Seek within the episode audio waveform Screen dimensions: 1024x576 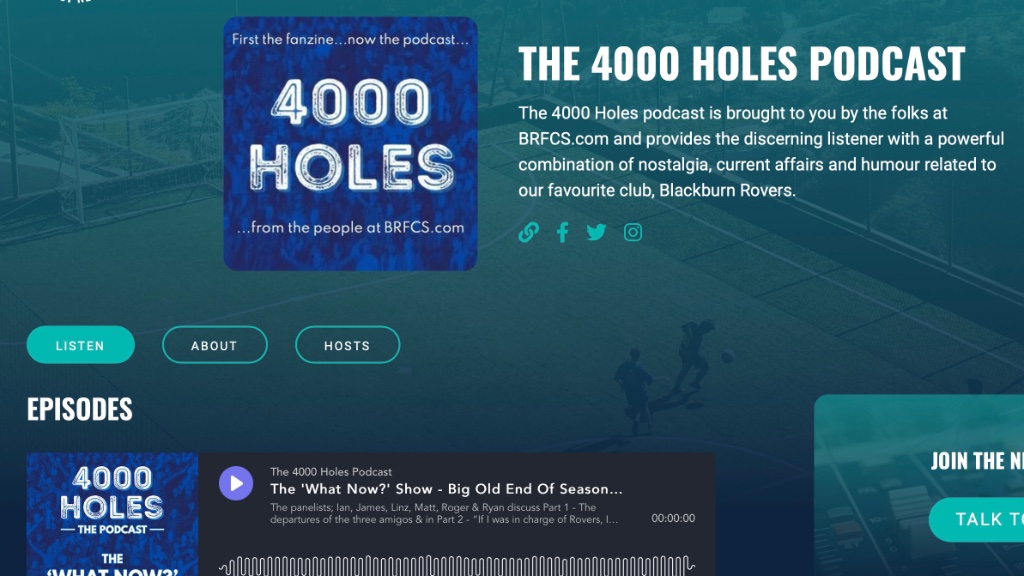[x=456, y=565]
